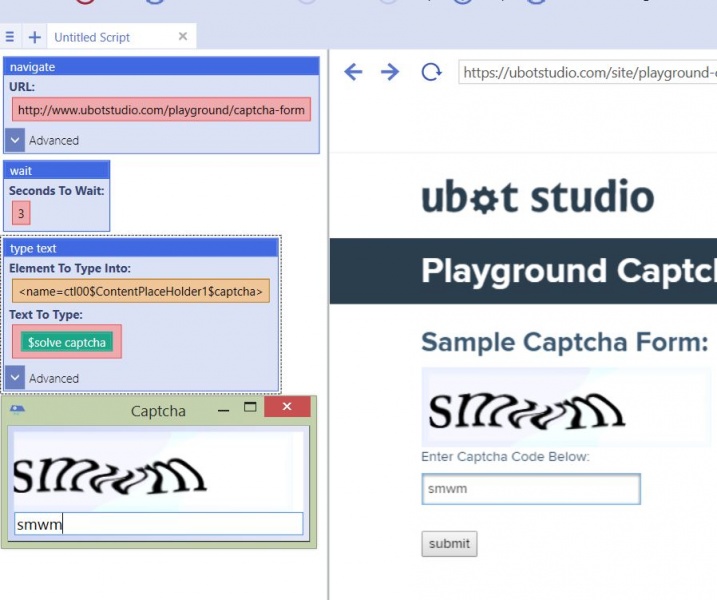717x600 pixels.
Task: Close the Captcha dialog window
Action: click(287, 407)
